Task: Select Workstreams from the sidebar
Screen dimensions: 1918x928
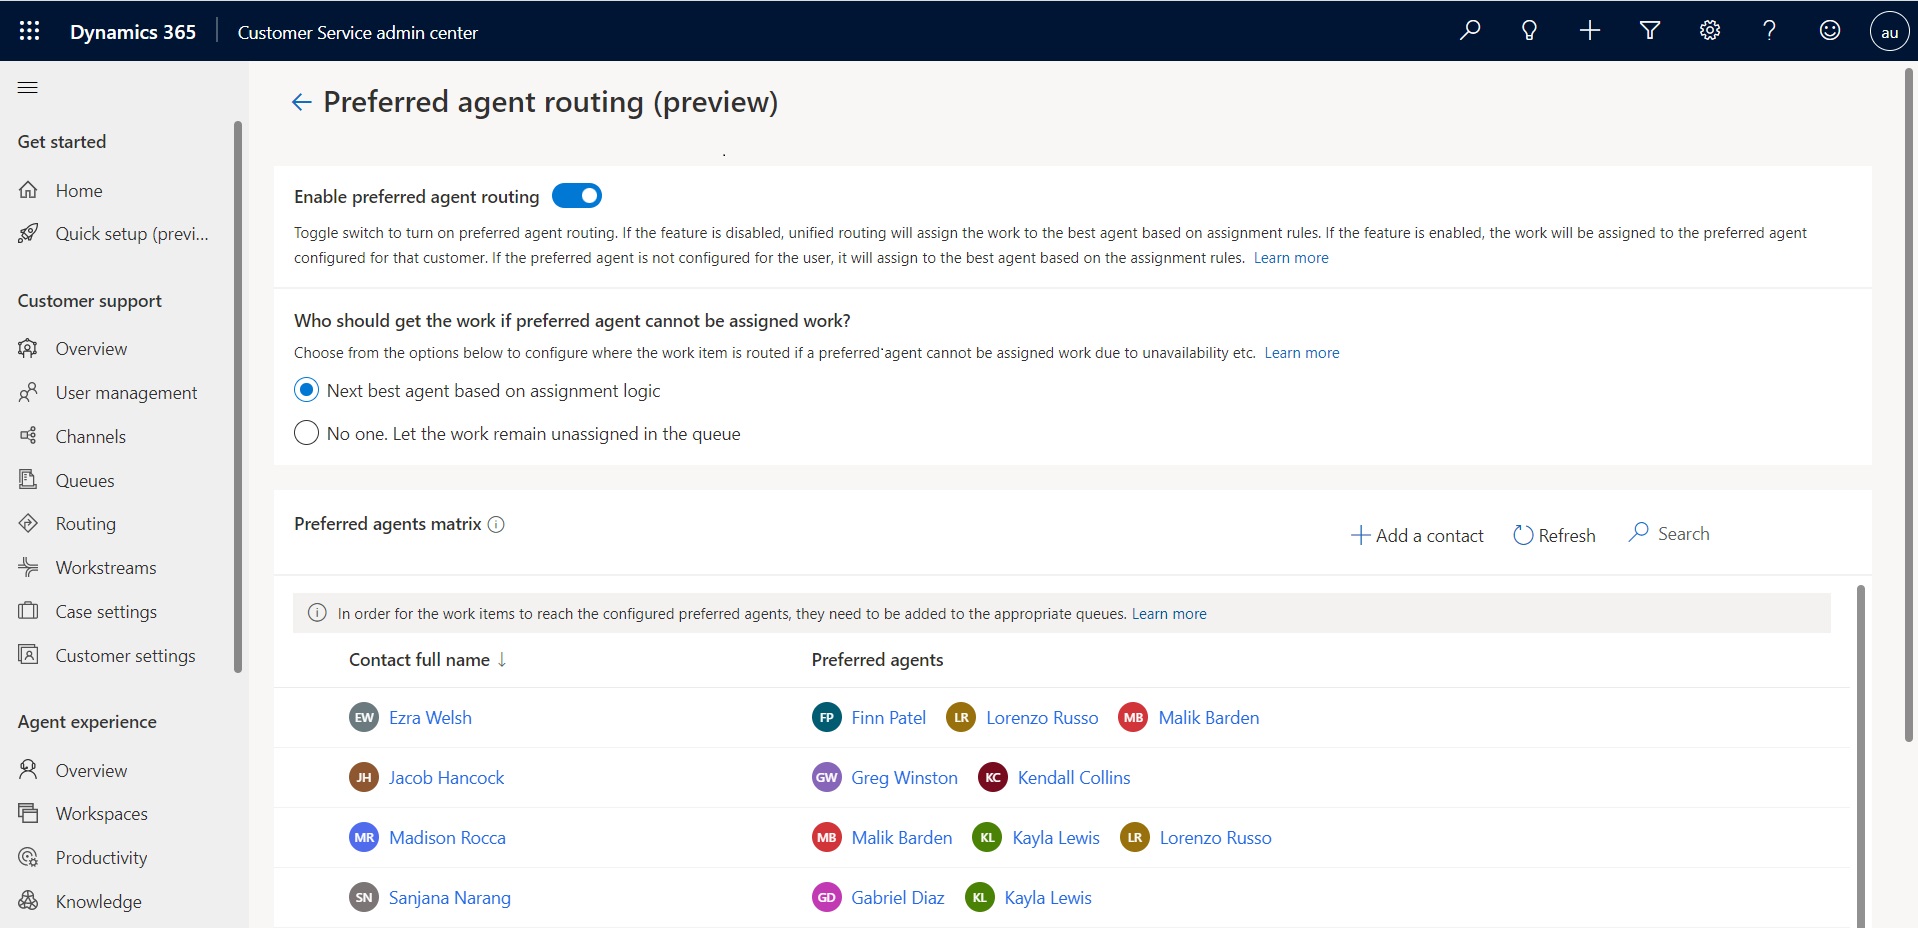Action: click(x=104, y=567)
